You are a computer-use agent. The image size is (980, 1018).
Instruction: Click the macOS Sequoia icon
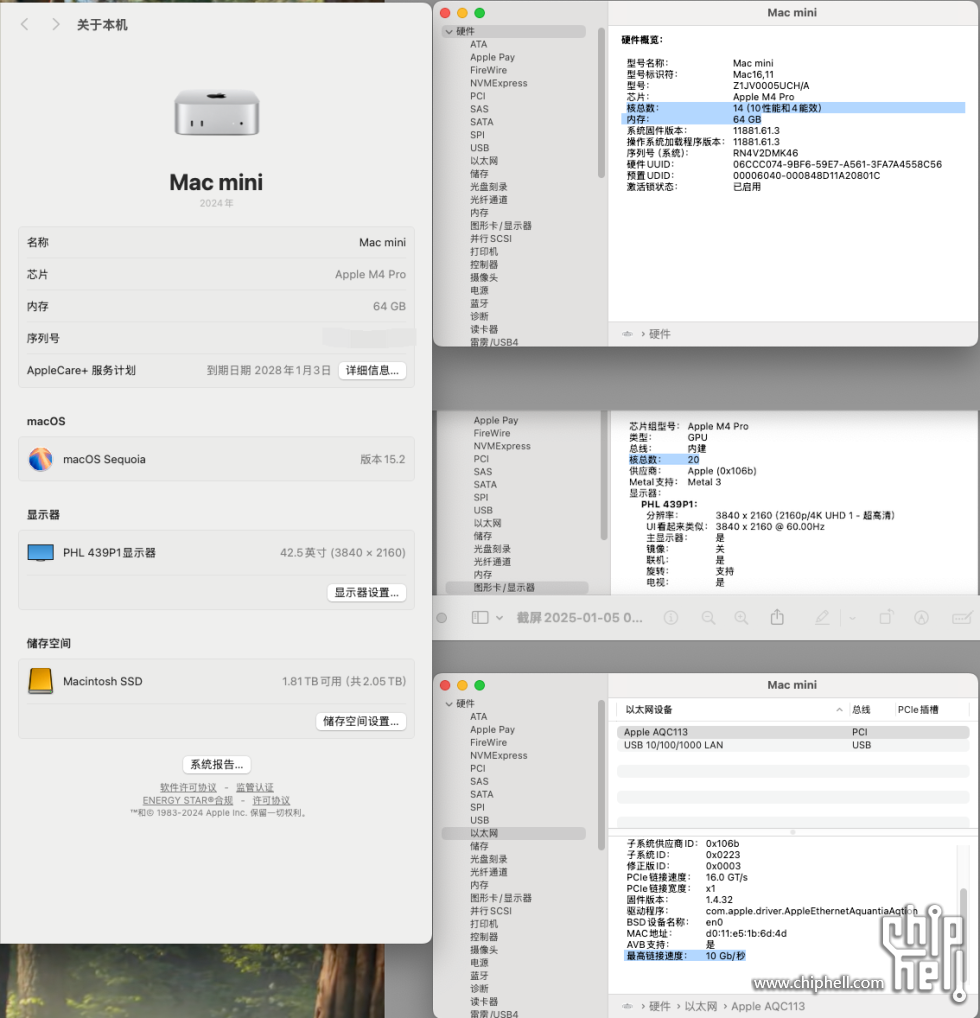click(40, 459)
